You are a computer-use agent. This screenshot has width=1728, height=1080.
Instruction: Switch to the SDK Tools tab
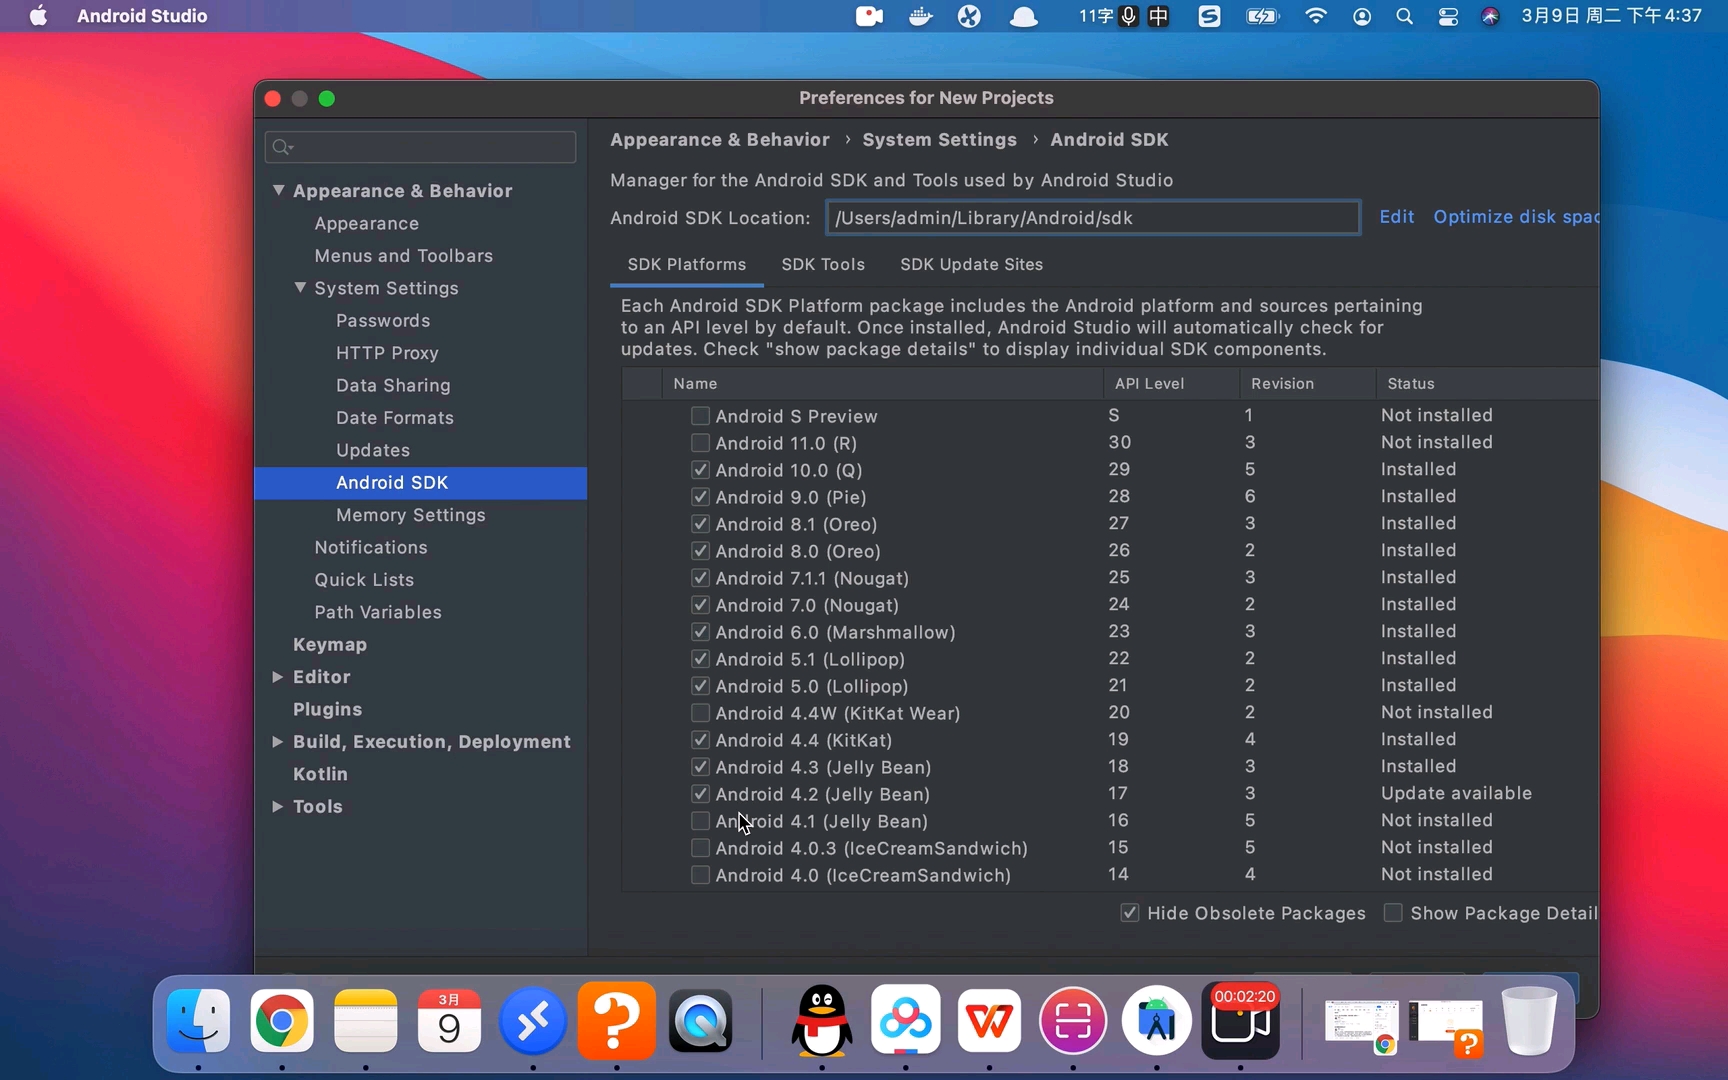[822, 264]
